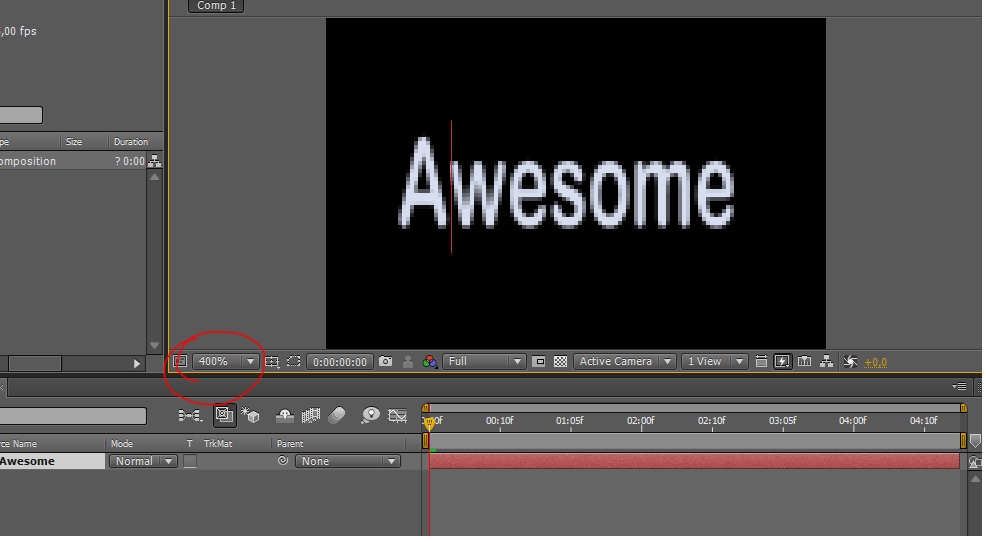Image resolution: width=986 pixels, height=542 pixels.
Task: Toggle the Draft 3D button in timeline
Action: click(250, 415)
